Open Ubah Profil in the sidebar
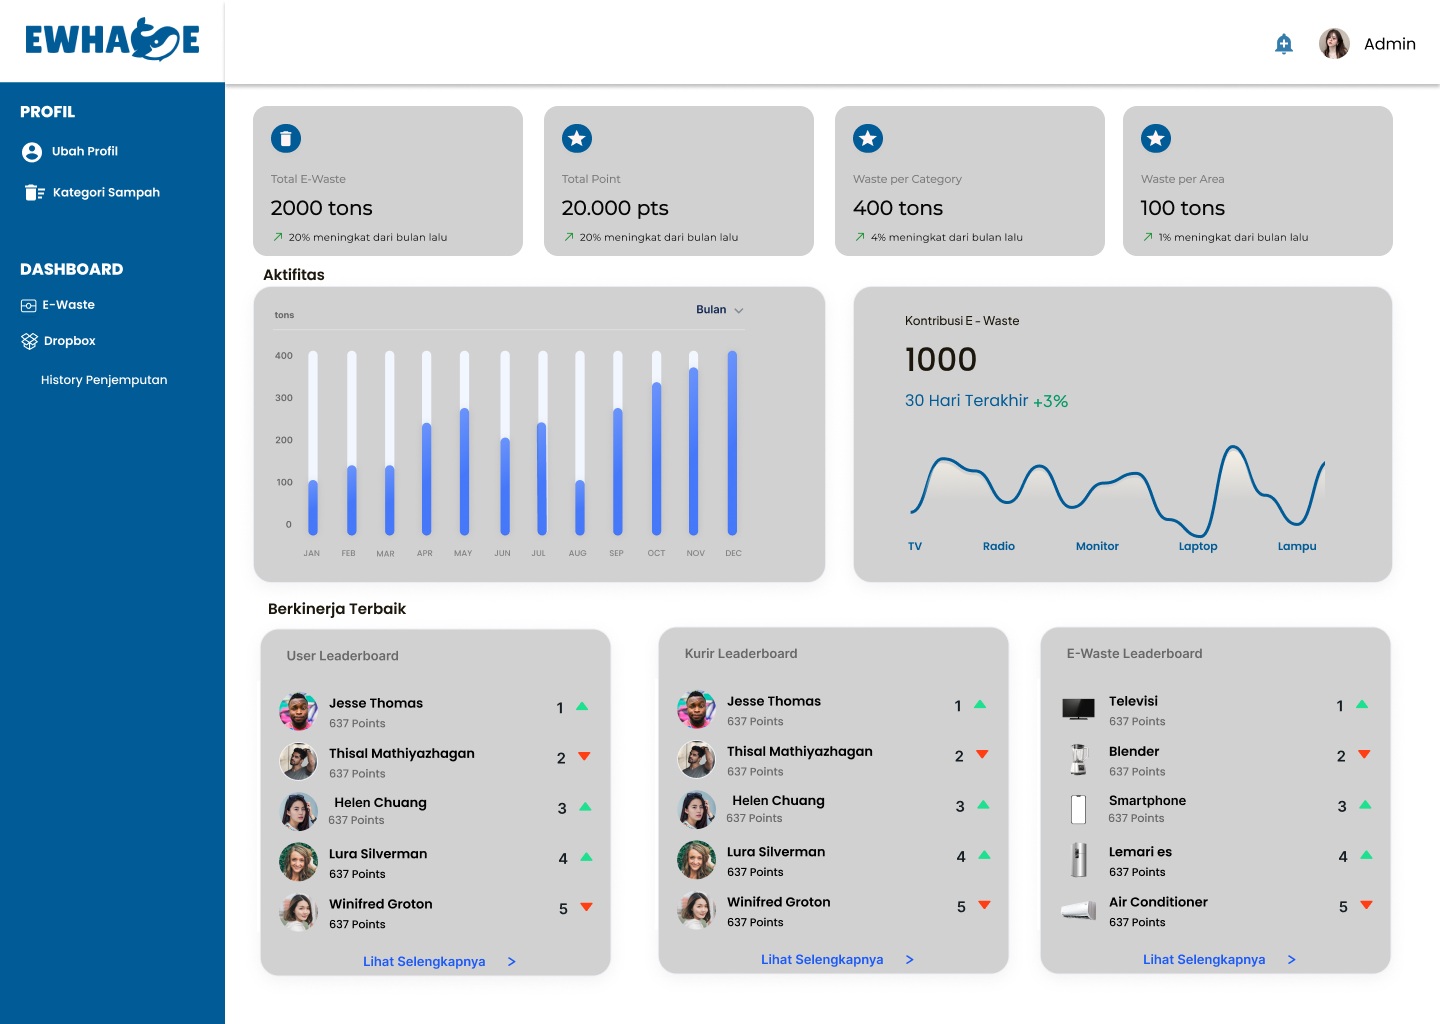This screenshot has width=1440, height=1024. pyautogui.click(x=85, y=152)
